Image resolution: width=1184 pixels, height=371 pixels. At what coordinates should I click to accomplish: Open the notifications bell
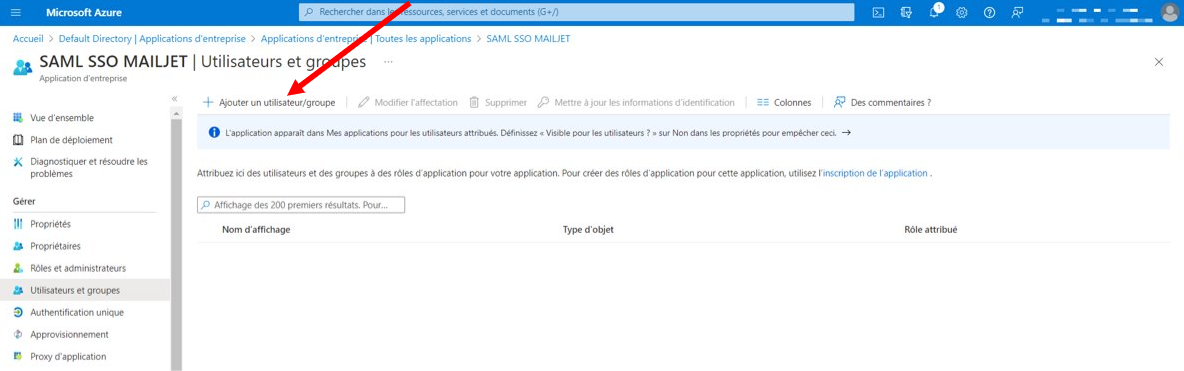click(935, 12)
